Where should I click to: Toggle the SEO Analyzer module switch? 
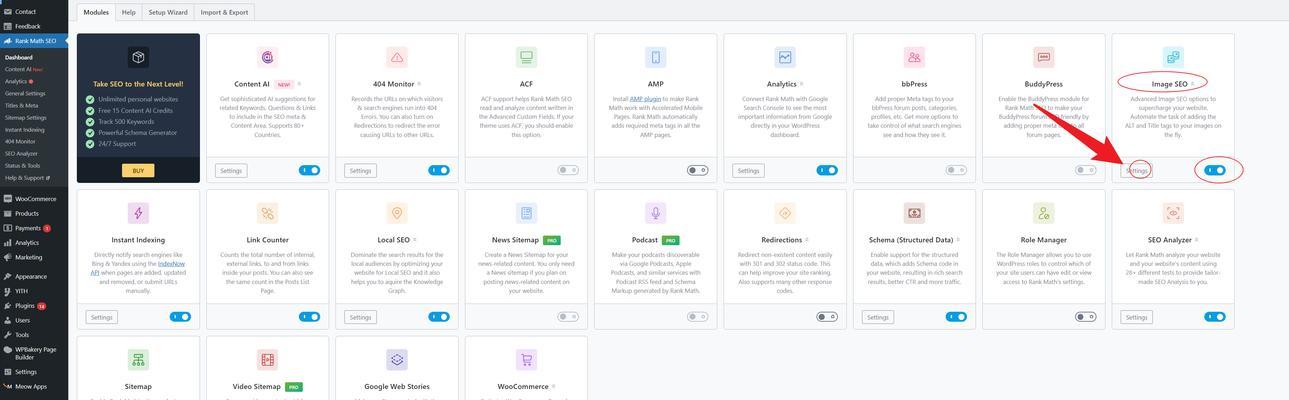[x=1215, y=317]
